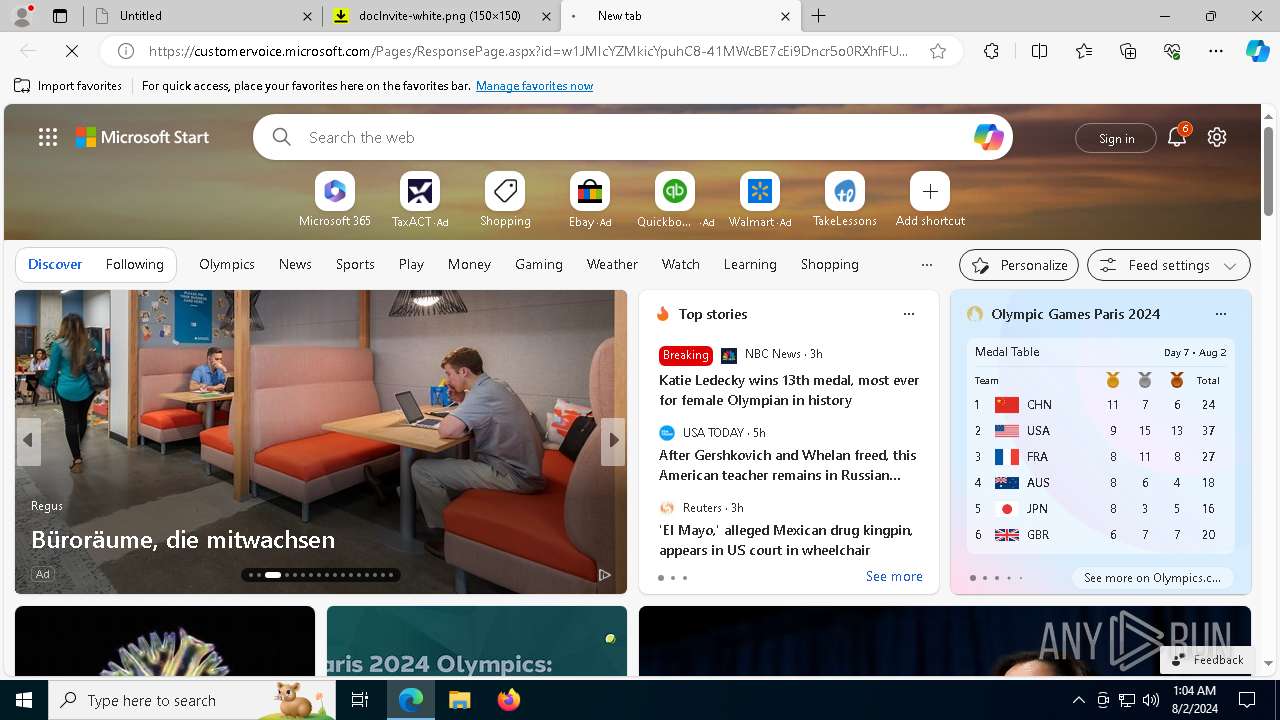1280x720 pixels.
Task: Open the El Mayo court story
Action: (x=786, y=540)
